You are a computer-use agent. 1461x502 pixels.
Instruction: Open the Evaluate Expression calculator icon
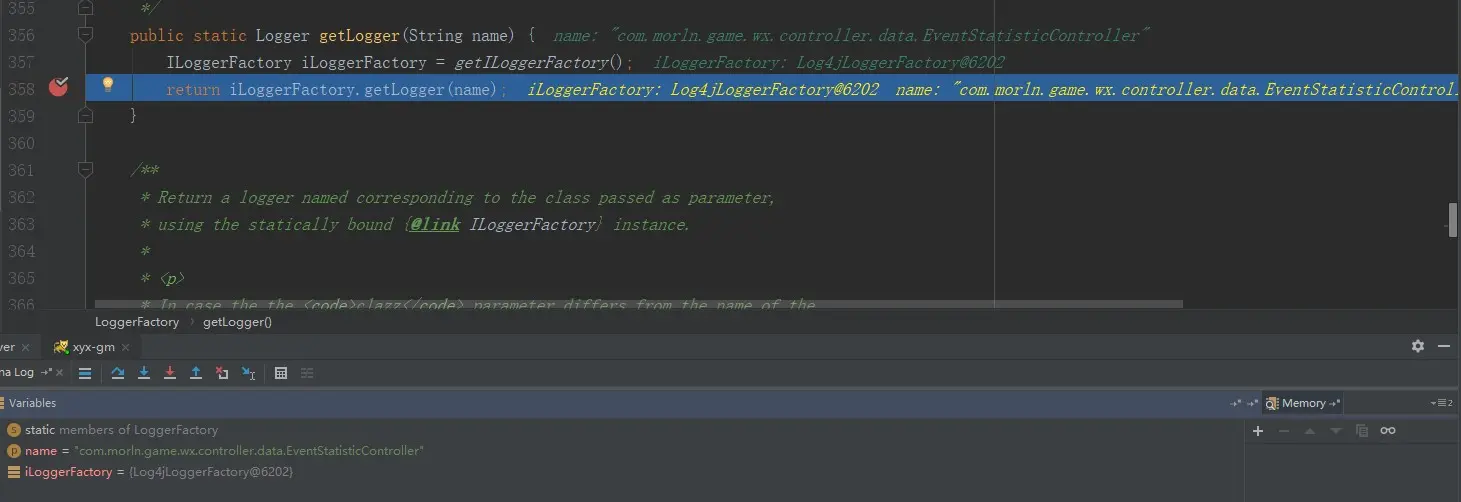point(281,373)
